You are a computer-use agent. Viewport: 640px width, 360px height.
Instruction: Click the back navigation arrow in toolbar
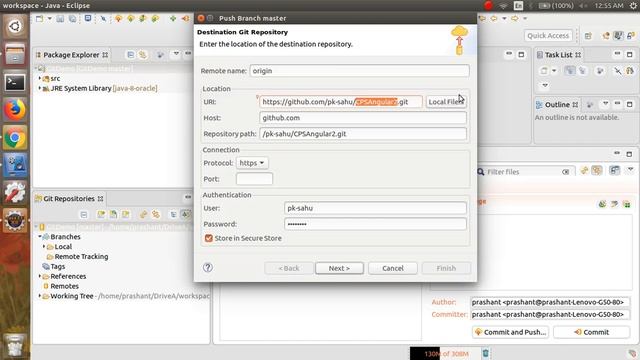point(493,18)
